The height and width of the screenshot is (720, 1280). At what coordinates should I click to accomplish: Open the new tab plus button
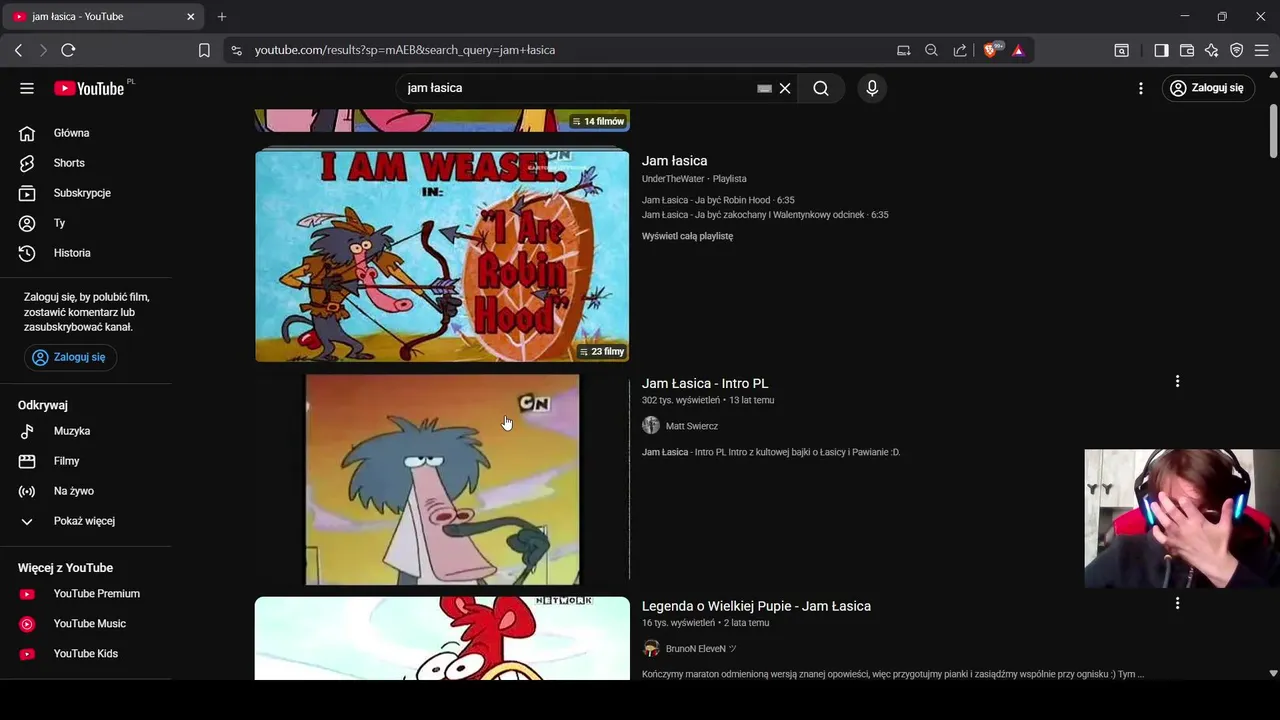pos(222,17)
